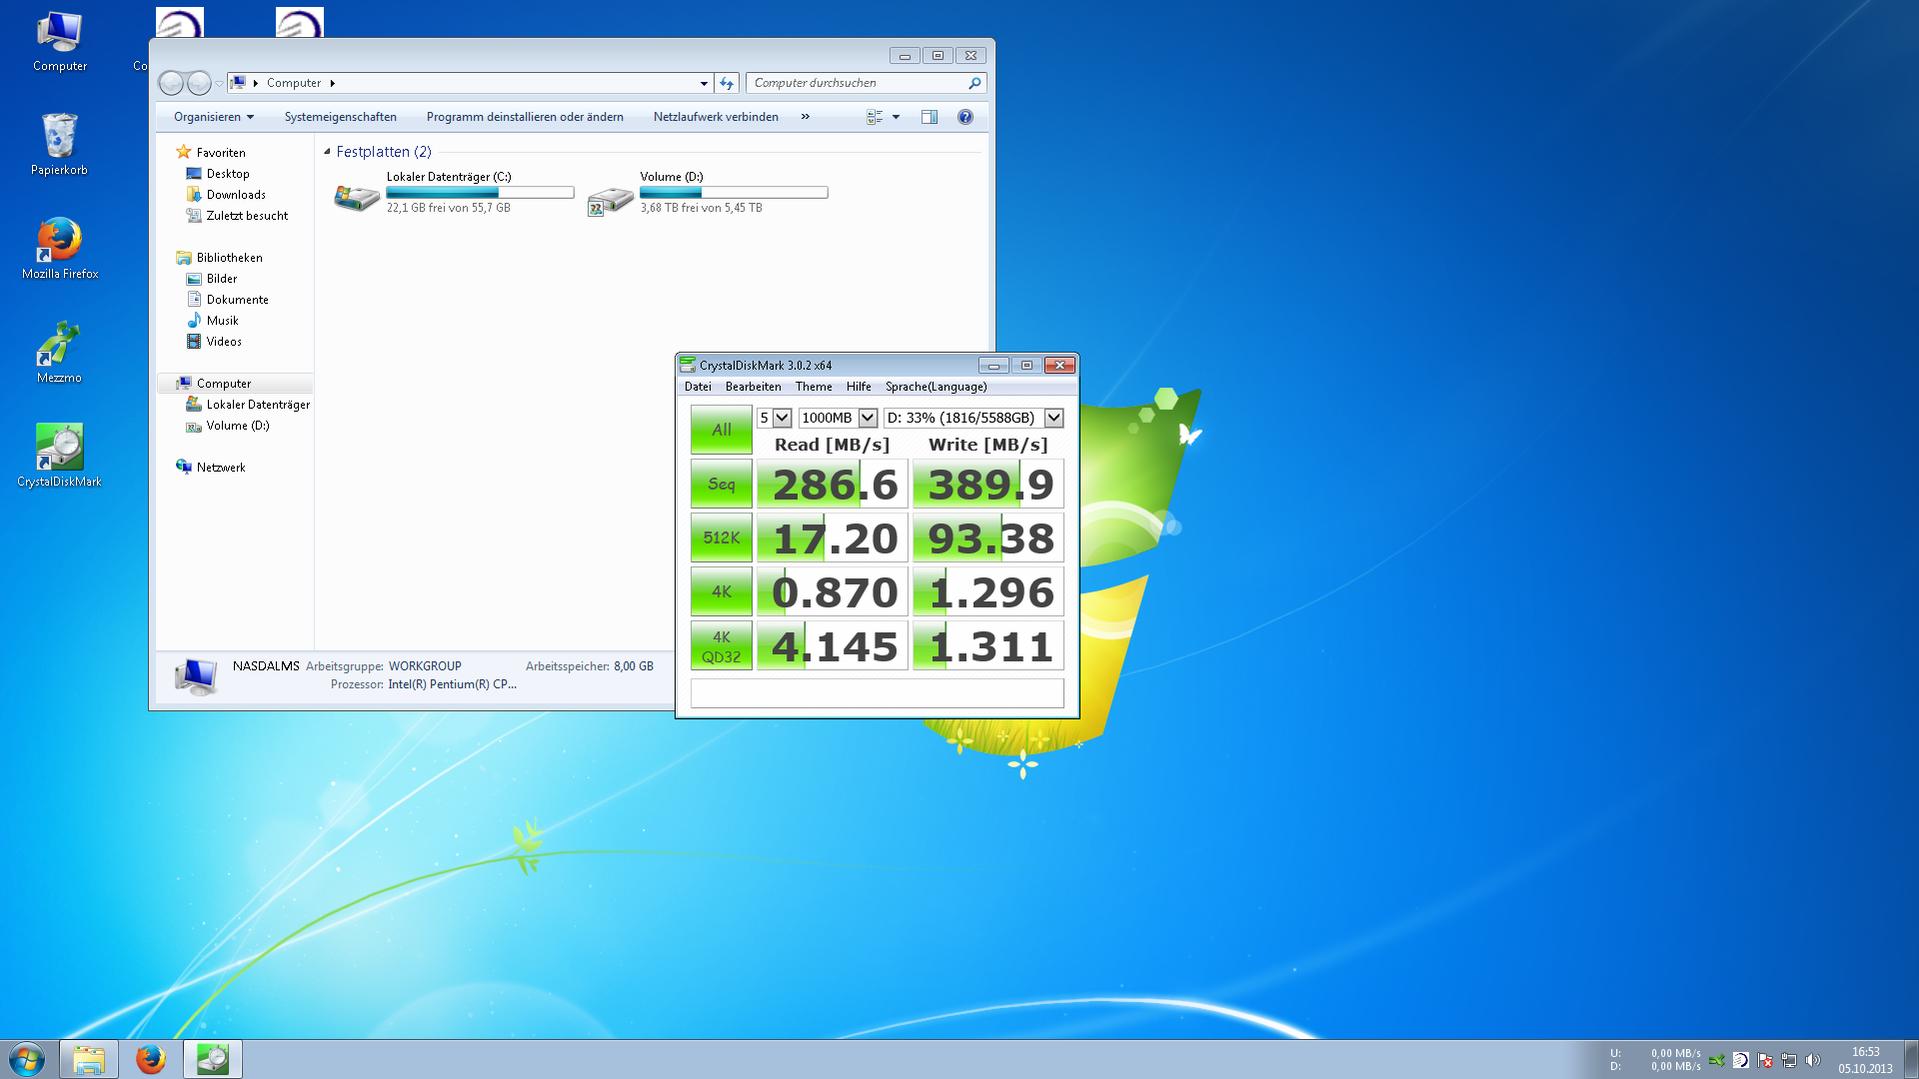The image size is (1919, 1079).
Task: Open the Datei menu in CrystalDiskMark
Action: tap(698, 387)
